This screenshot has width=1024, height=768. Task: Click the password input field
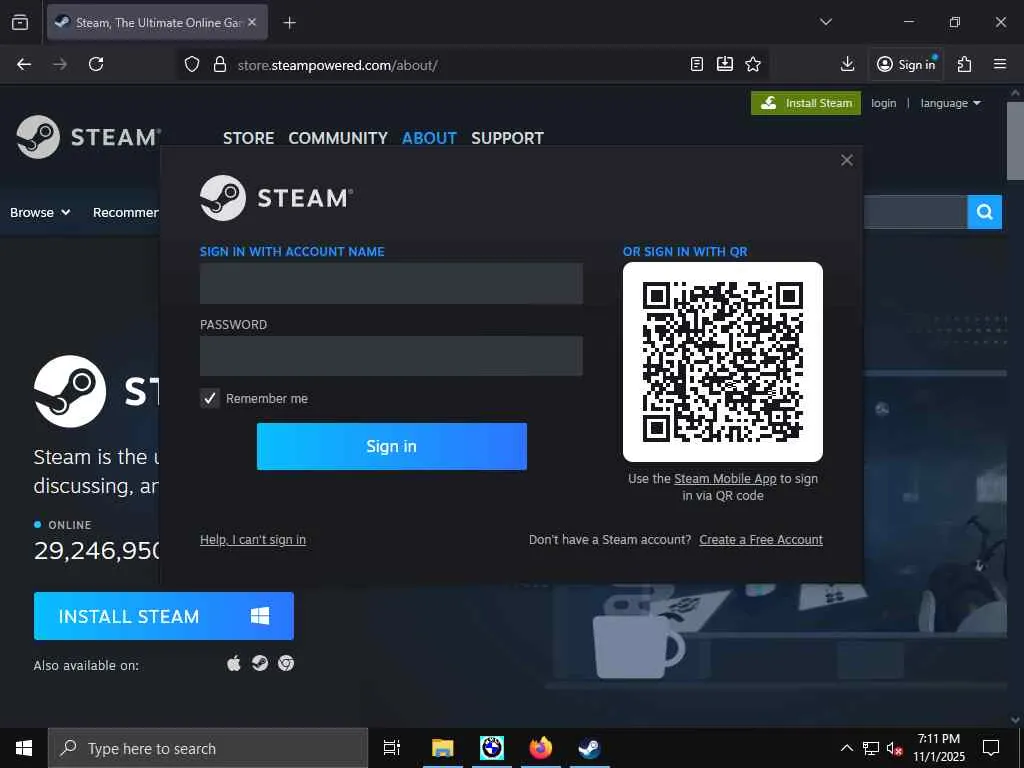[391, 356]
